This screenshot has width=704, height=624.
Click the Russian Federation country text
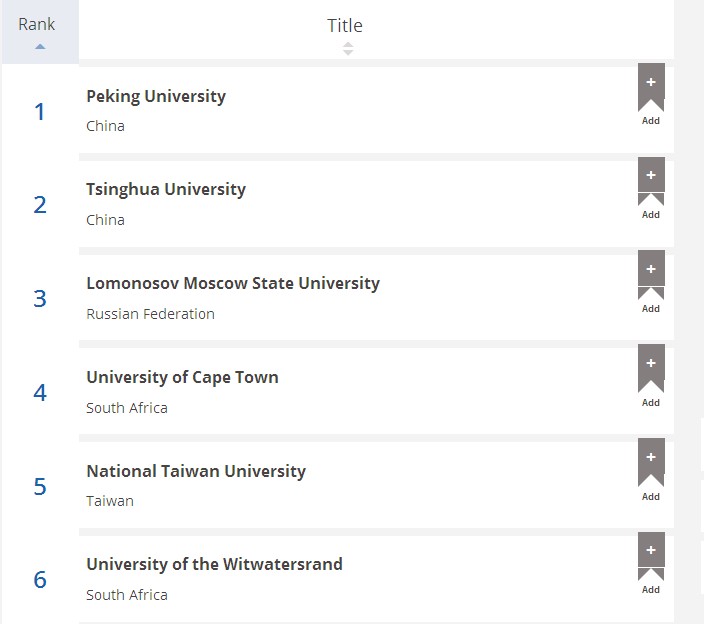pos(150,314)
